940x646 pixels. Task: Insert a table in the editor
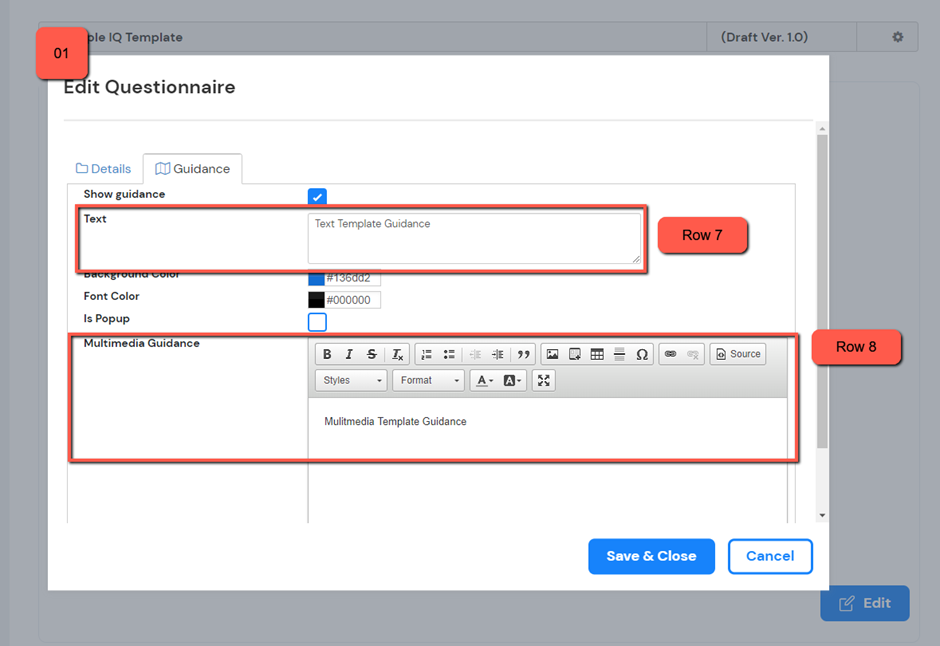597,355
